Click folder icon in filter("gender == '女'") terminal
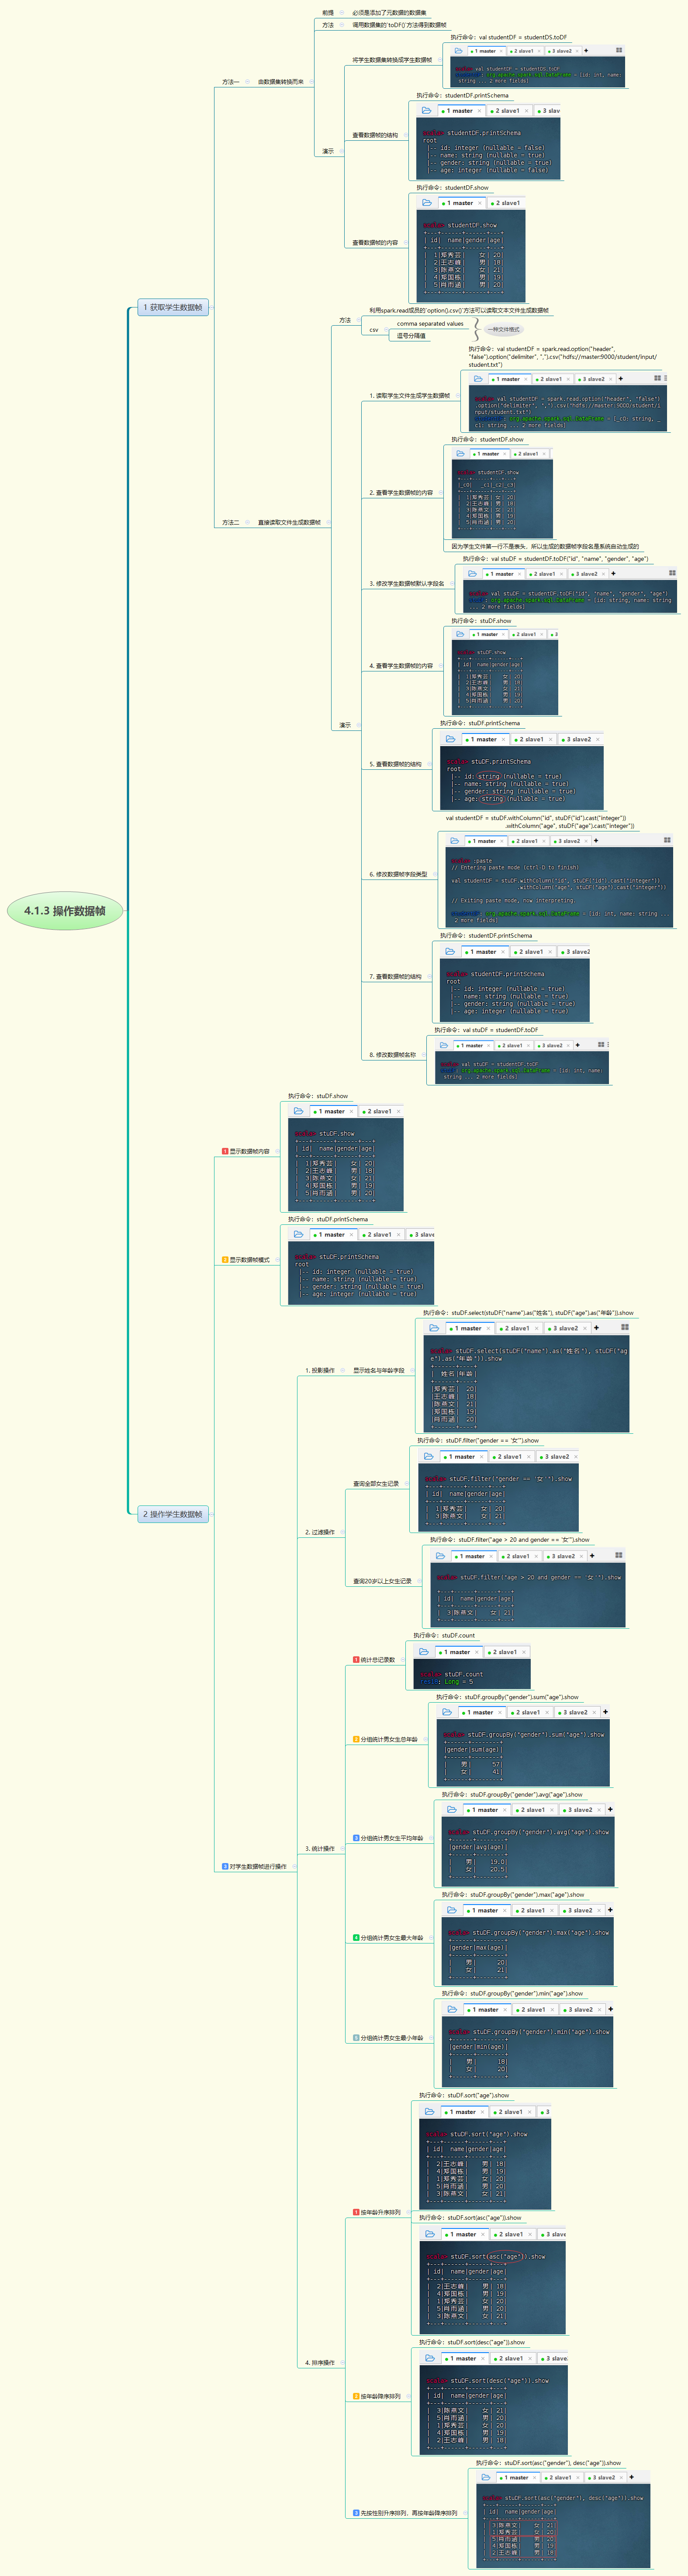Viewport: 688px width, 2576px height. coord(429,1456)
